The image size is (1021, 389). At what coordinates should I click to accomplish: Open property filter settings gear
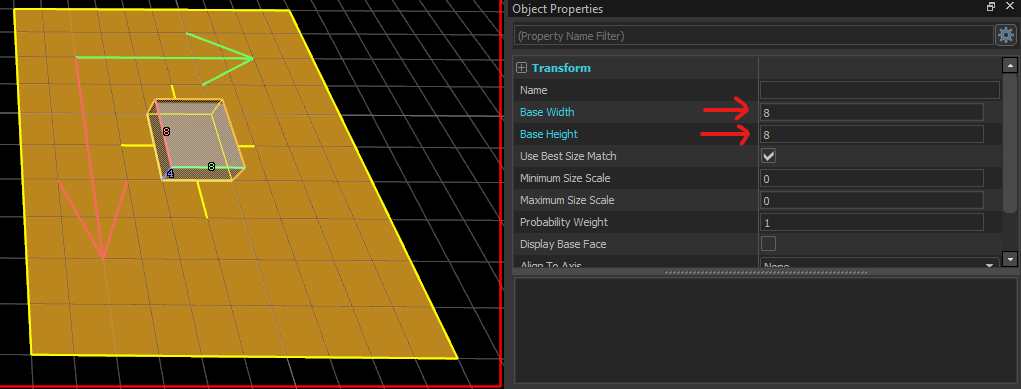(1005, 35)
